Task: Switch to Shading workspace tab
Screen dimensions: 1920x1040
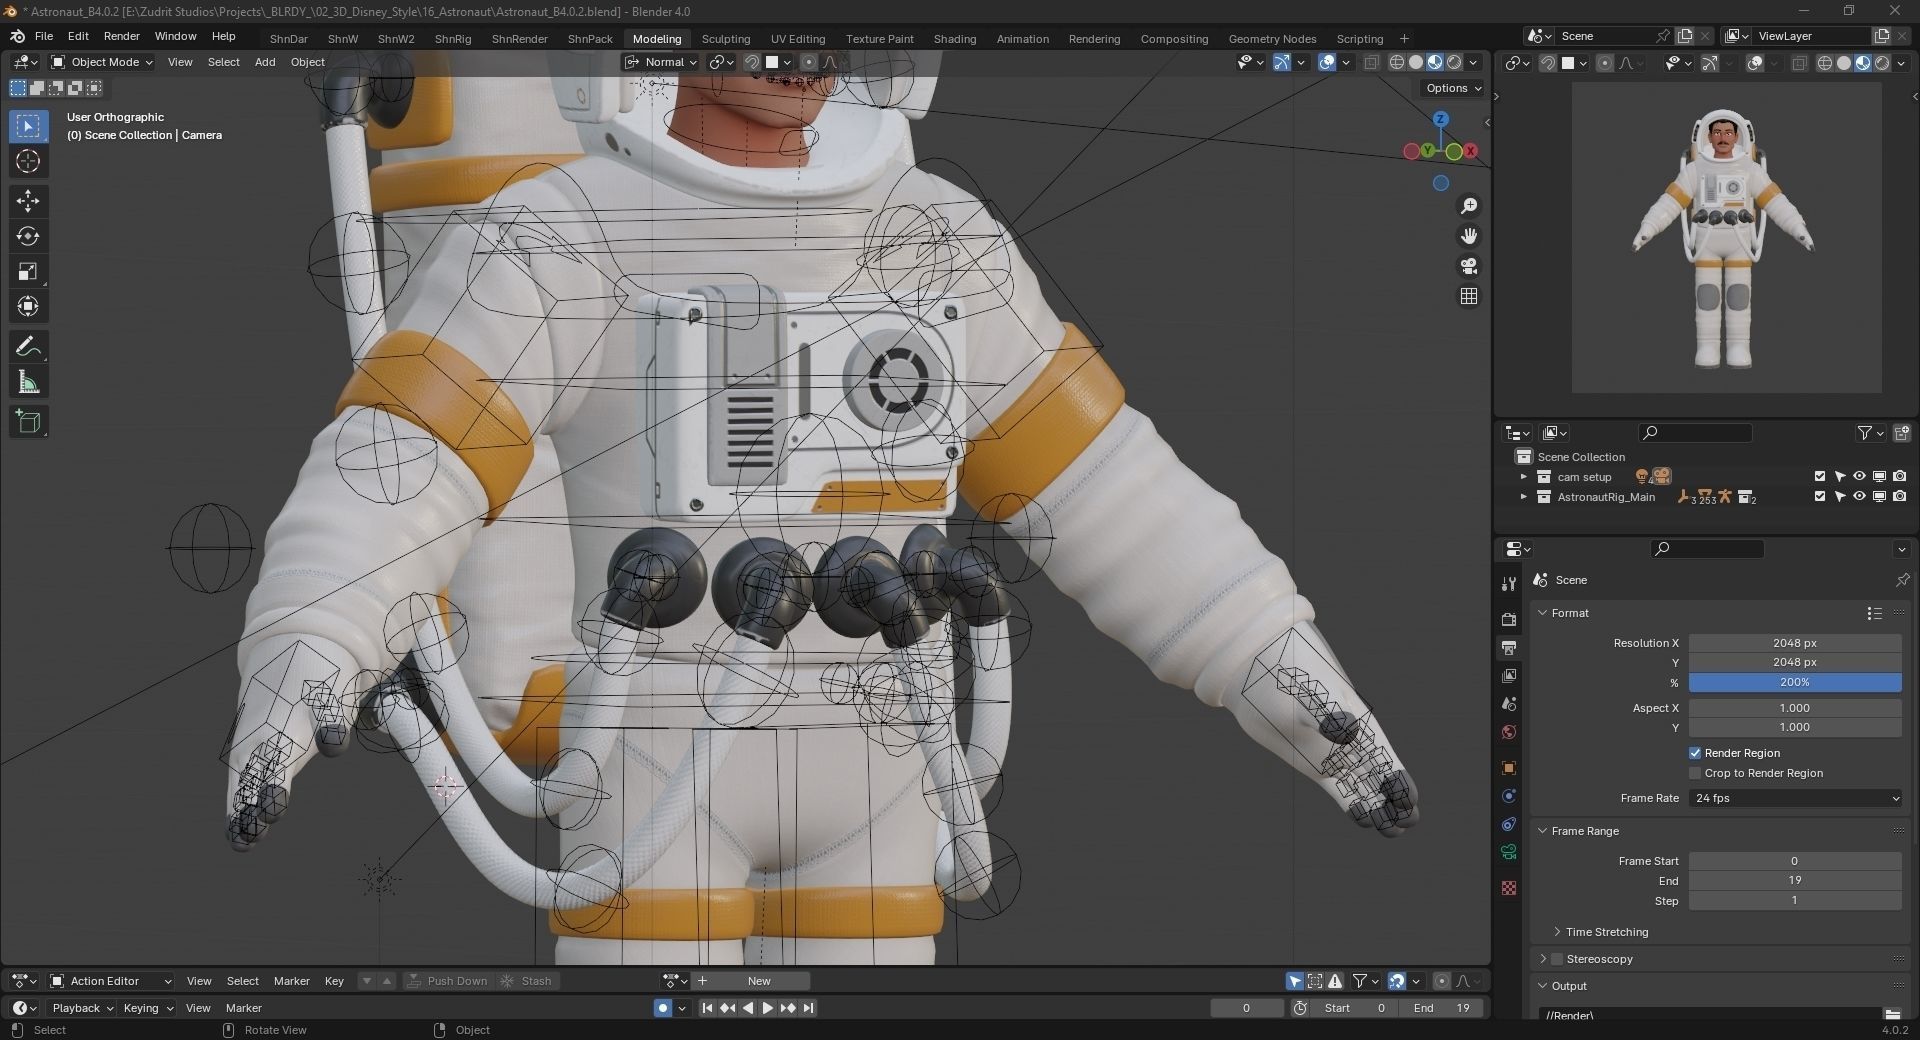Action: coord(955,39)
